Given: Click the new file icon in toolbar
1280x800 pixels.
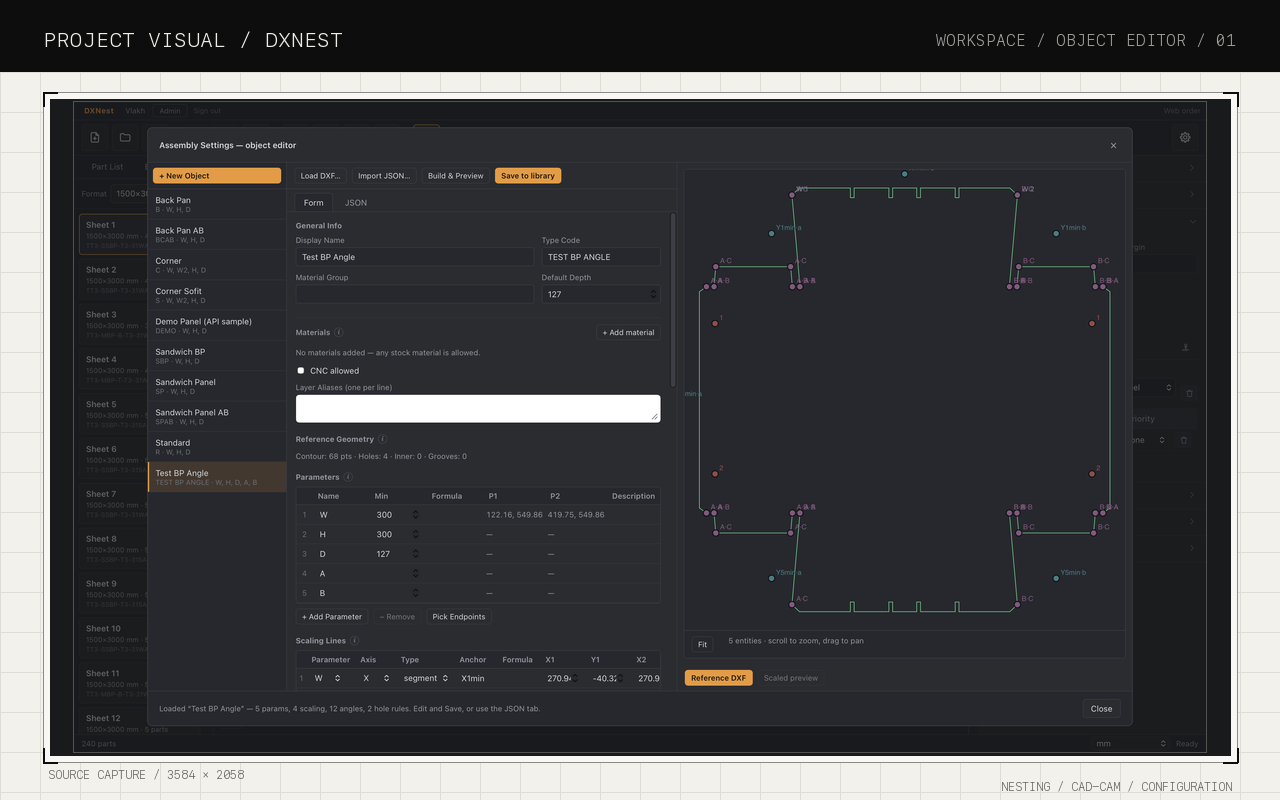Looking at the screenshot, I should pyautogui.click(x=95, y=138).
